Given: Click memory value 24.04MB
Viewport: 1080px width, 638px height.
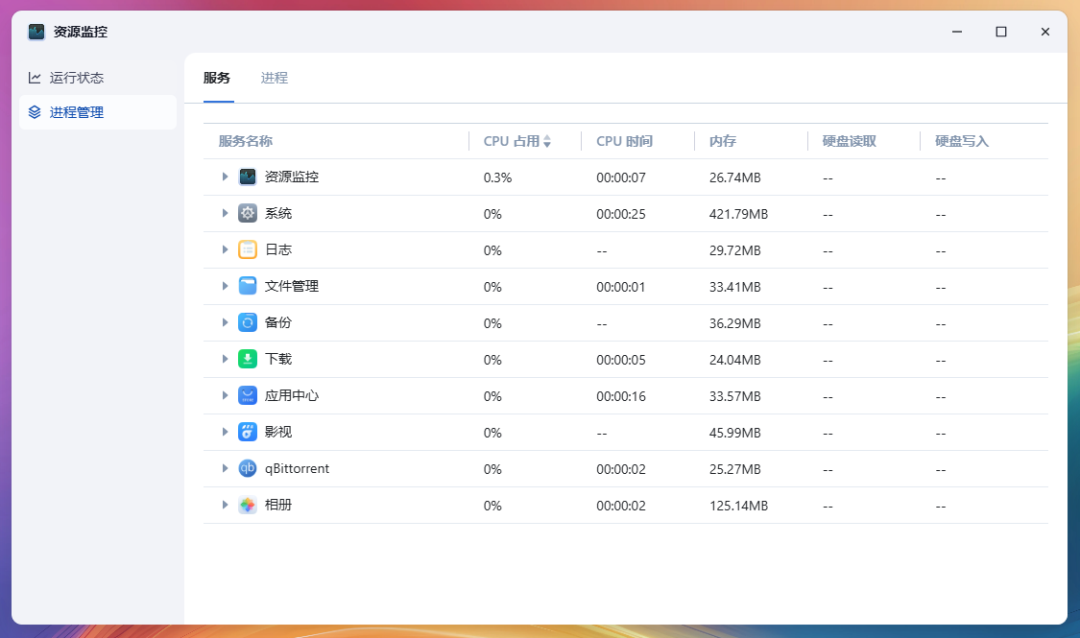Looking at the screenshot, I should click(735, 360).
